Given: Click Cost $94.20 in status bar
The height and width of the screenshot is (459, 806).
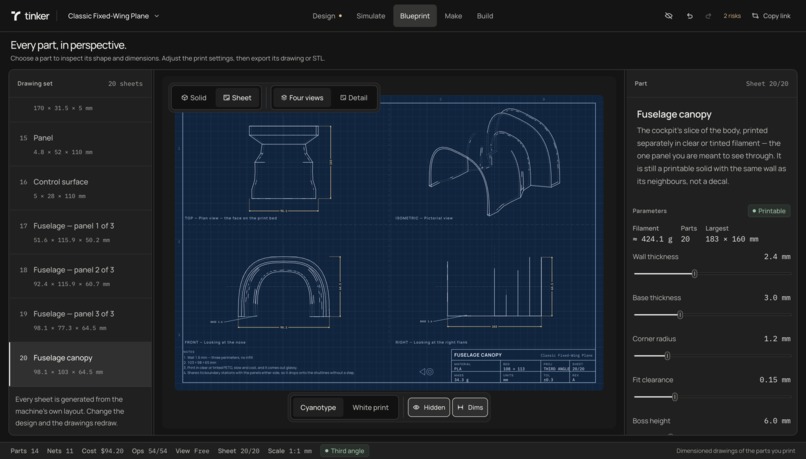Looking at the screenshot, I should [x=102, y=451].
